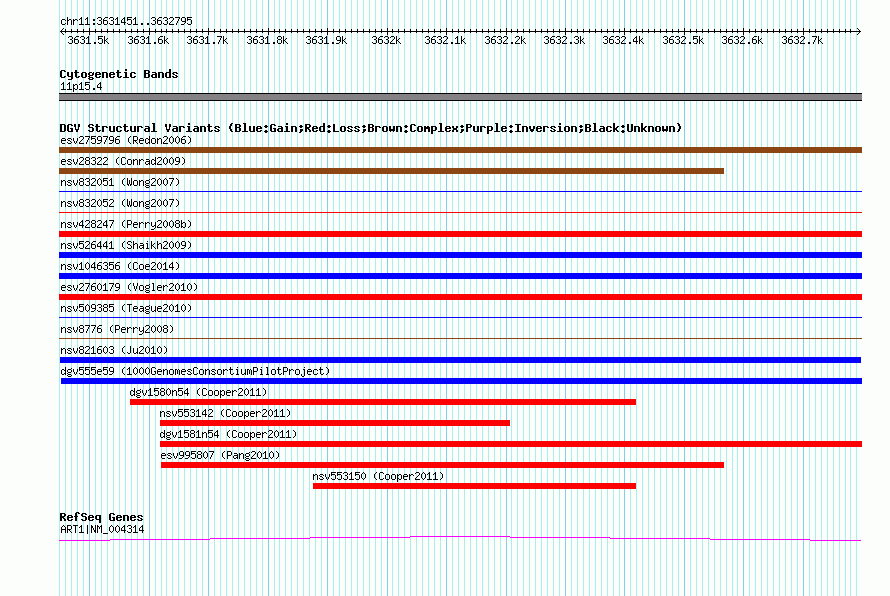890x596 pixels.
Task: Open the nsv553150 (Cooper2011) label
Action: 379,476
